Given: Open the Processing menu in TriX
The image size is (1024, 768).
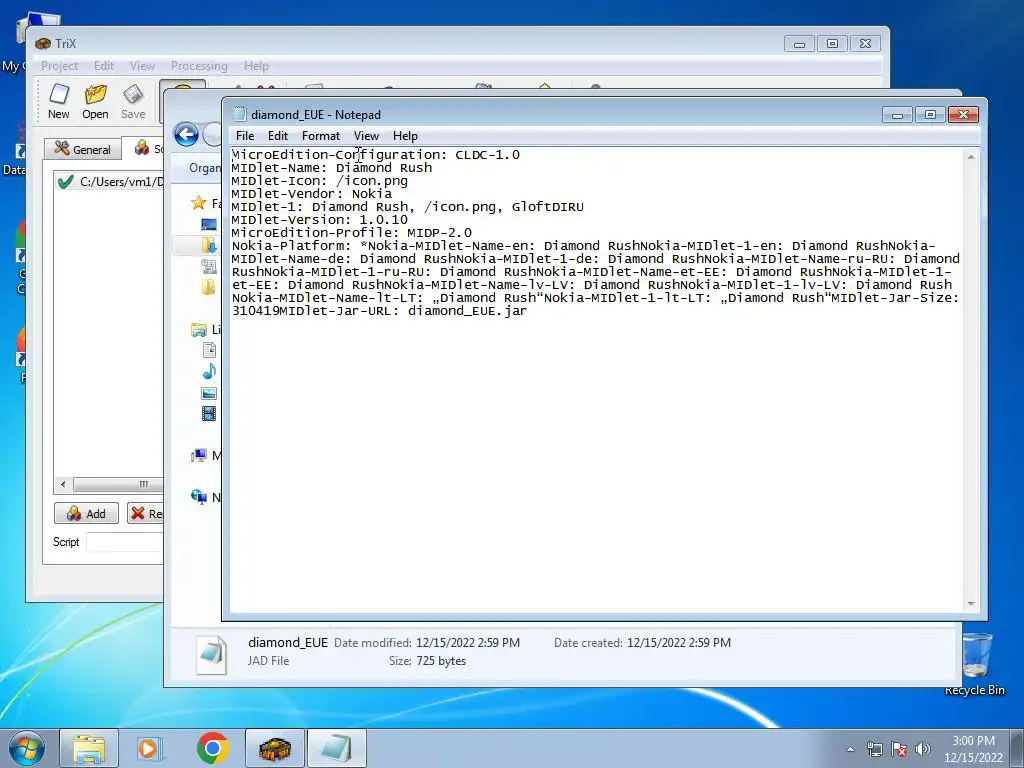Looking at the screenshot, I should click(199, 66).
